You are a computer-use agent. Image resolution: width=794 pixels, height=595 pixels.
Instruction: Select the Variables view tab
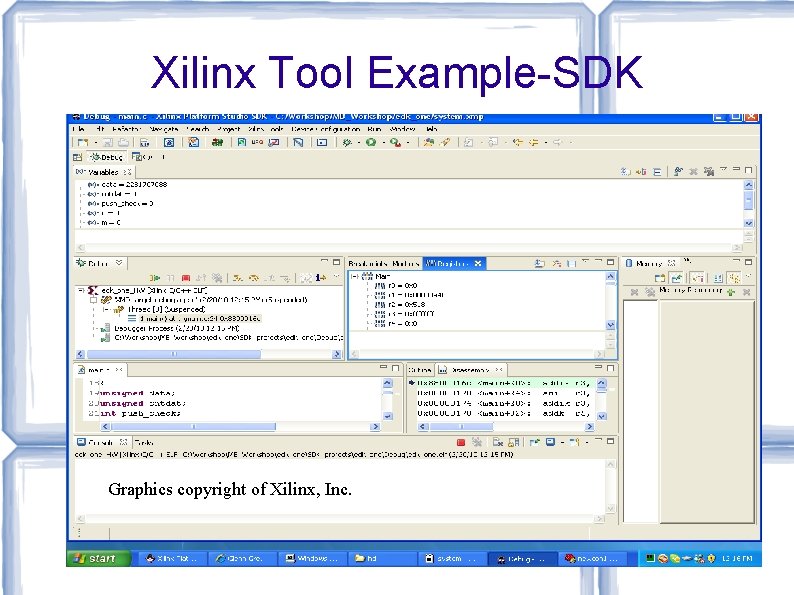tap(103, 172)
